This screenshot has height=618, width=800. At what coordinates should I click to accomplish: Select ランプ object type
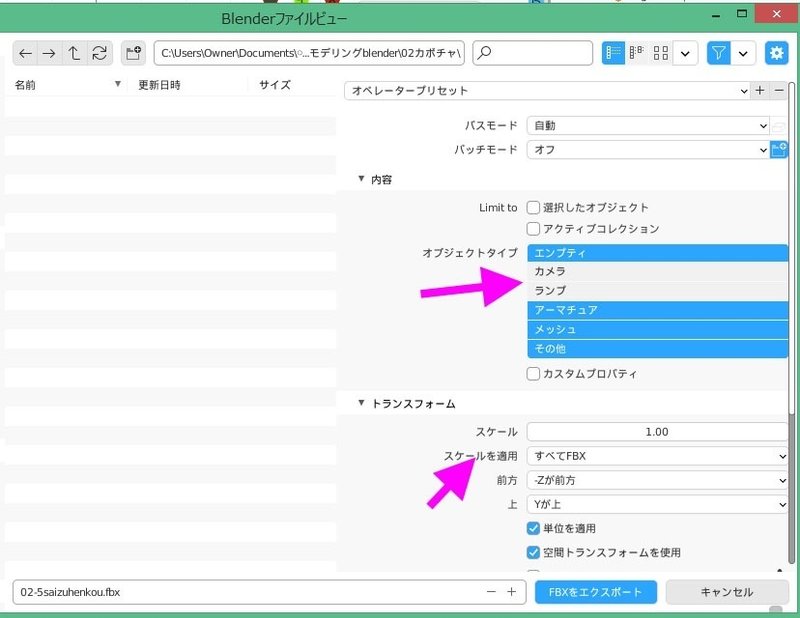[658, 291]
